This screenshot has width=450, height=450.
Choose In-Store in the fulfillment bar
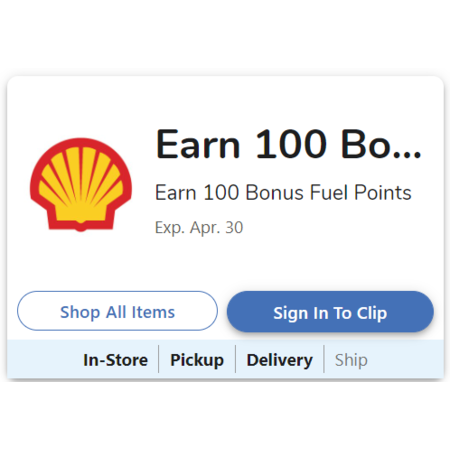click(x=115, y=360)
